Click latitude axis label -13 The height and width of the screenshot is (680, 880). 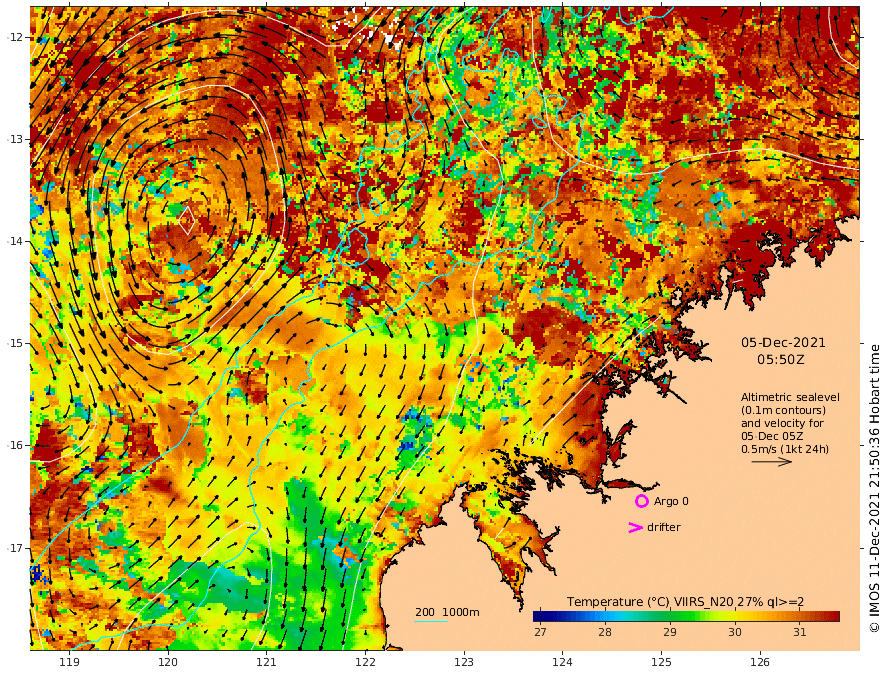(x=15, y=139)
